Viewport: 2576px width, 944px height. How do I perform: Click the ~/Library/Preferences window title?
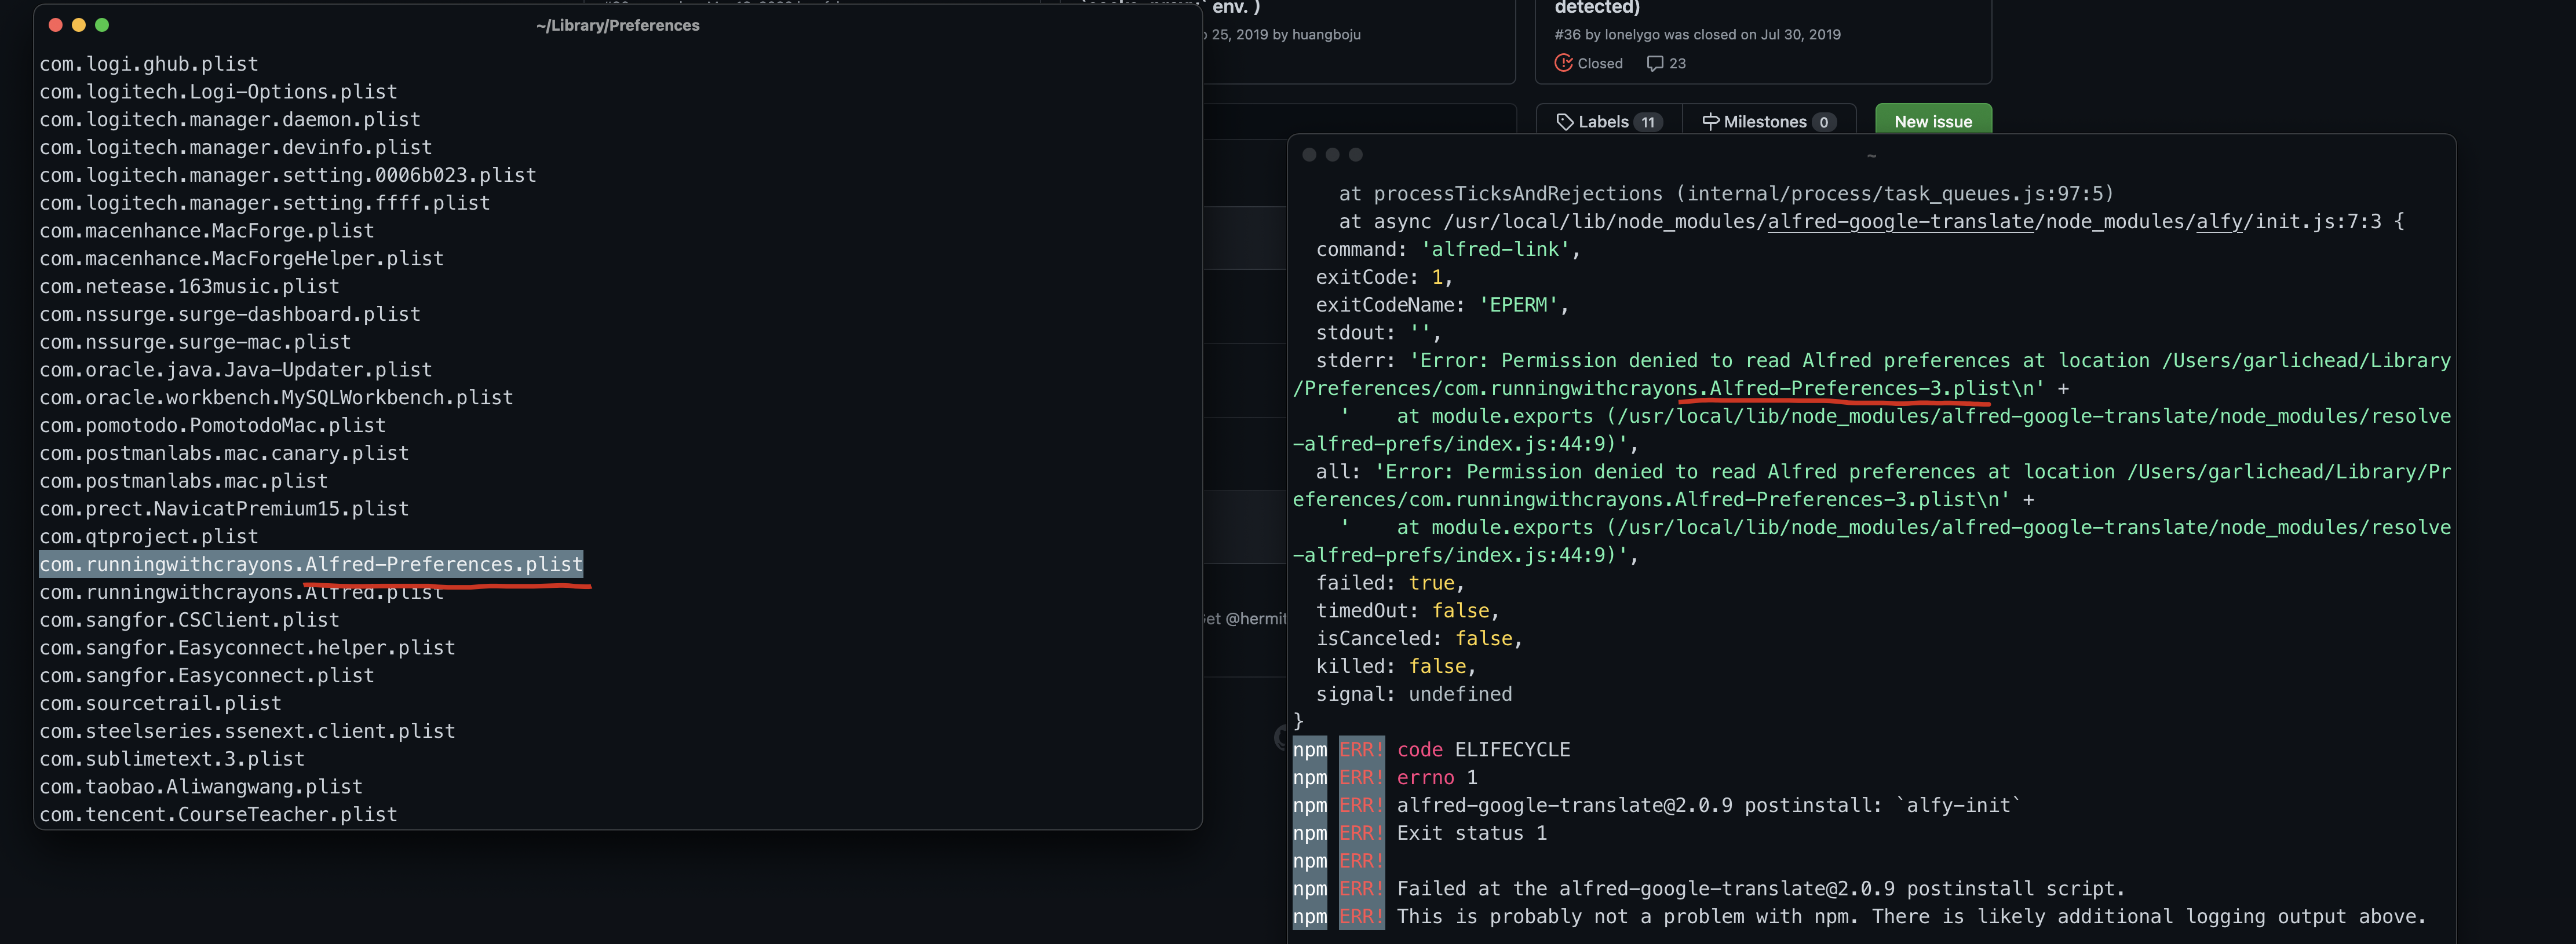pyautogui.click(x=617, y=25)
